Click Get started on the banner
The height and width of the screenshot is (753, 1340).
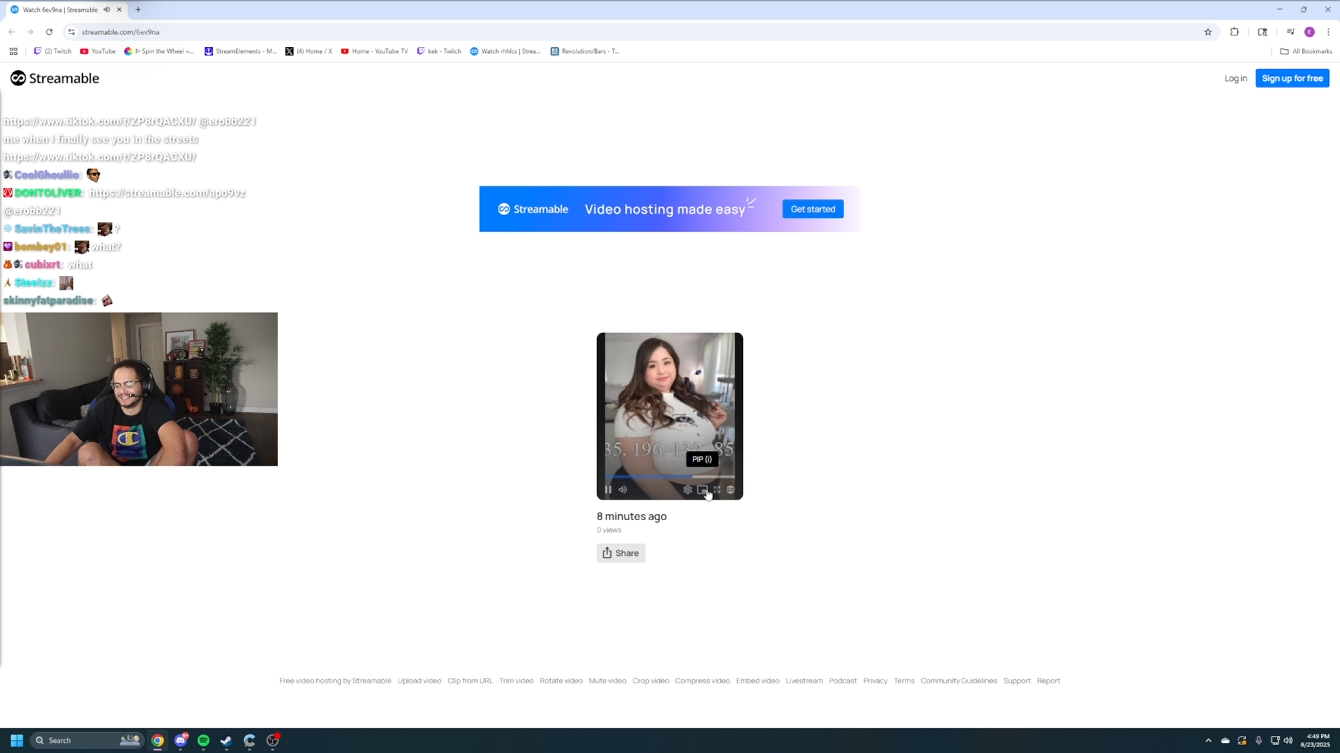(x=812, y=209)
